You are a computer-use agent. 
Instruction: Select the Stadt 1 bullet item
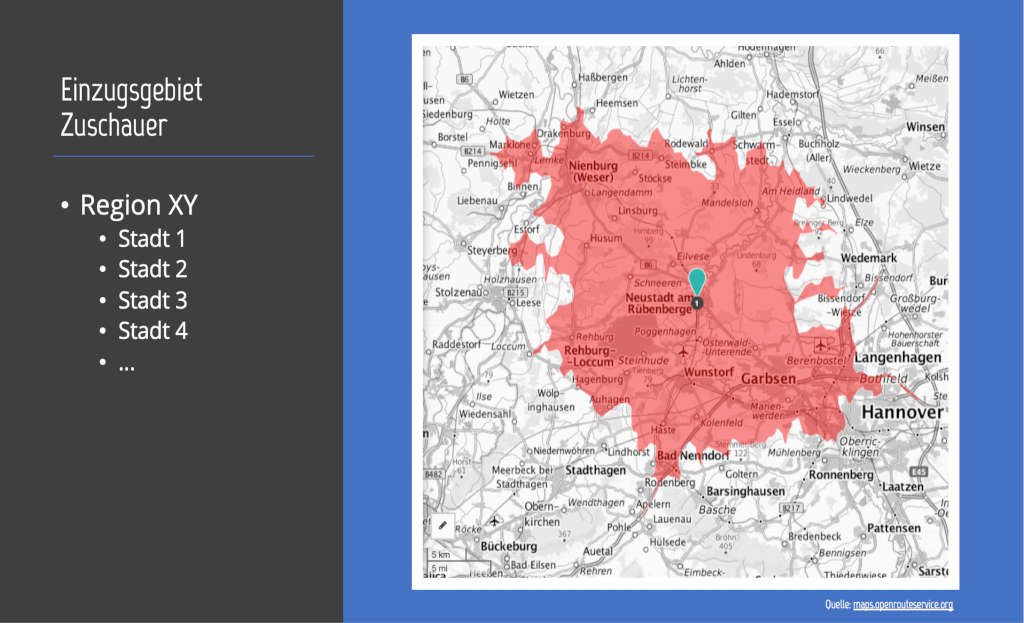152,239
